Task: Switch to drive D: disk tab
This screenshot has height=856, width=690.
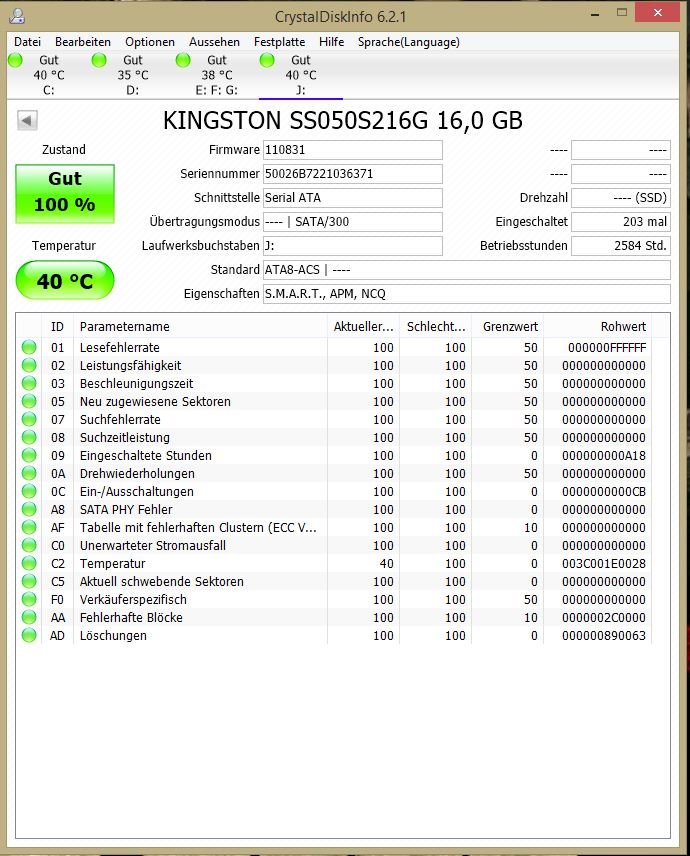Action: click(133, 75)
